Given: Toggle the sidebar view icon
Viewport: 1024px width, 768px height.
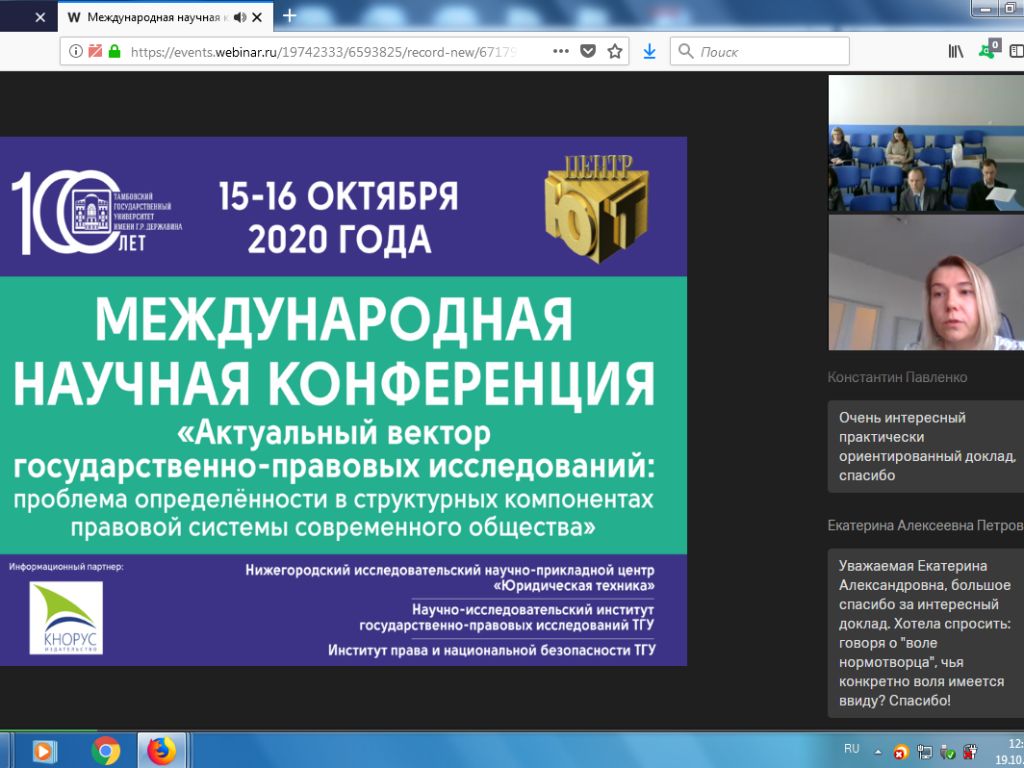Looking at the screenshot, I should [1017, 51].
